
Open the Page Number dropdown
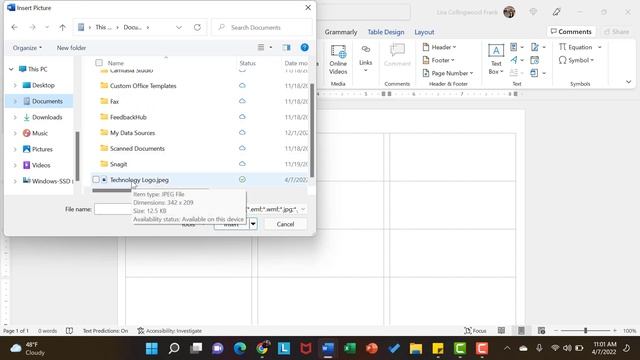tap(448, 73)
